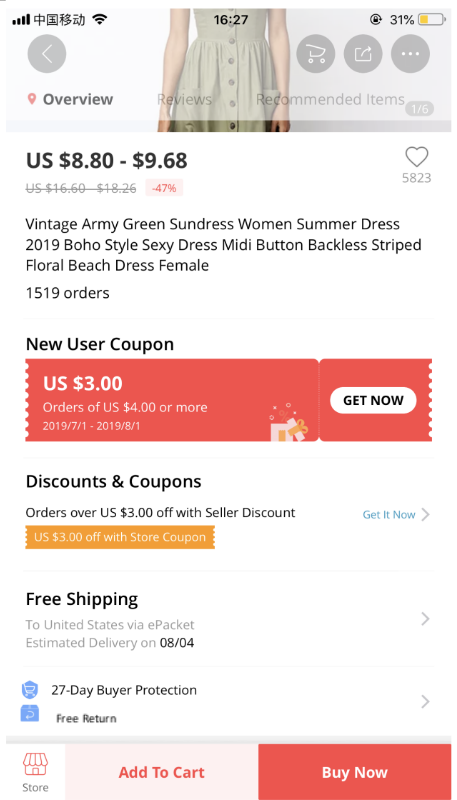Toggle the heart wishlist icon
457x800 pixels.
(417, 157)
